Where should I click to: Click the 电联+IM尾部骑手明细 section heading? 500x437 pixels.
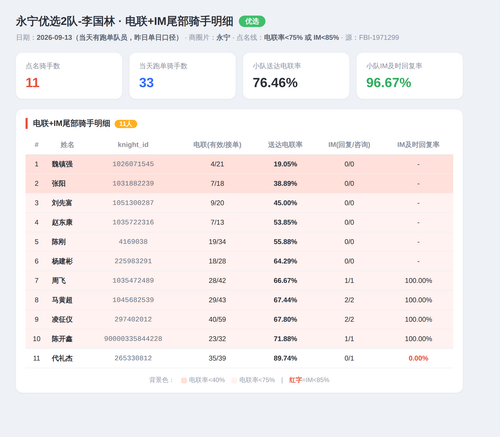pos(71,124)
